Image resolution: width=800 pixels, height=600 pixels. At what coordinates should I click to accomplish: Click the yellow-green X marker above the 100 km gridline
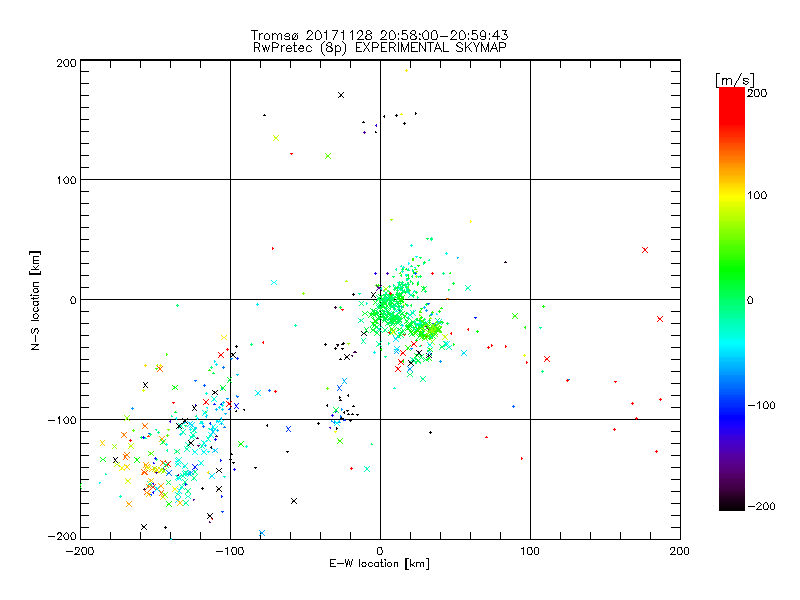pyautogui.click(x=276, y=138)
